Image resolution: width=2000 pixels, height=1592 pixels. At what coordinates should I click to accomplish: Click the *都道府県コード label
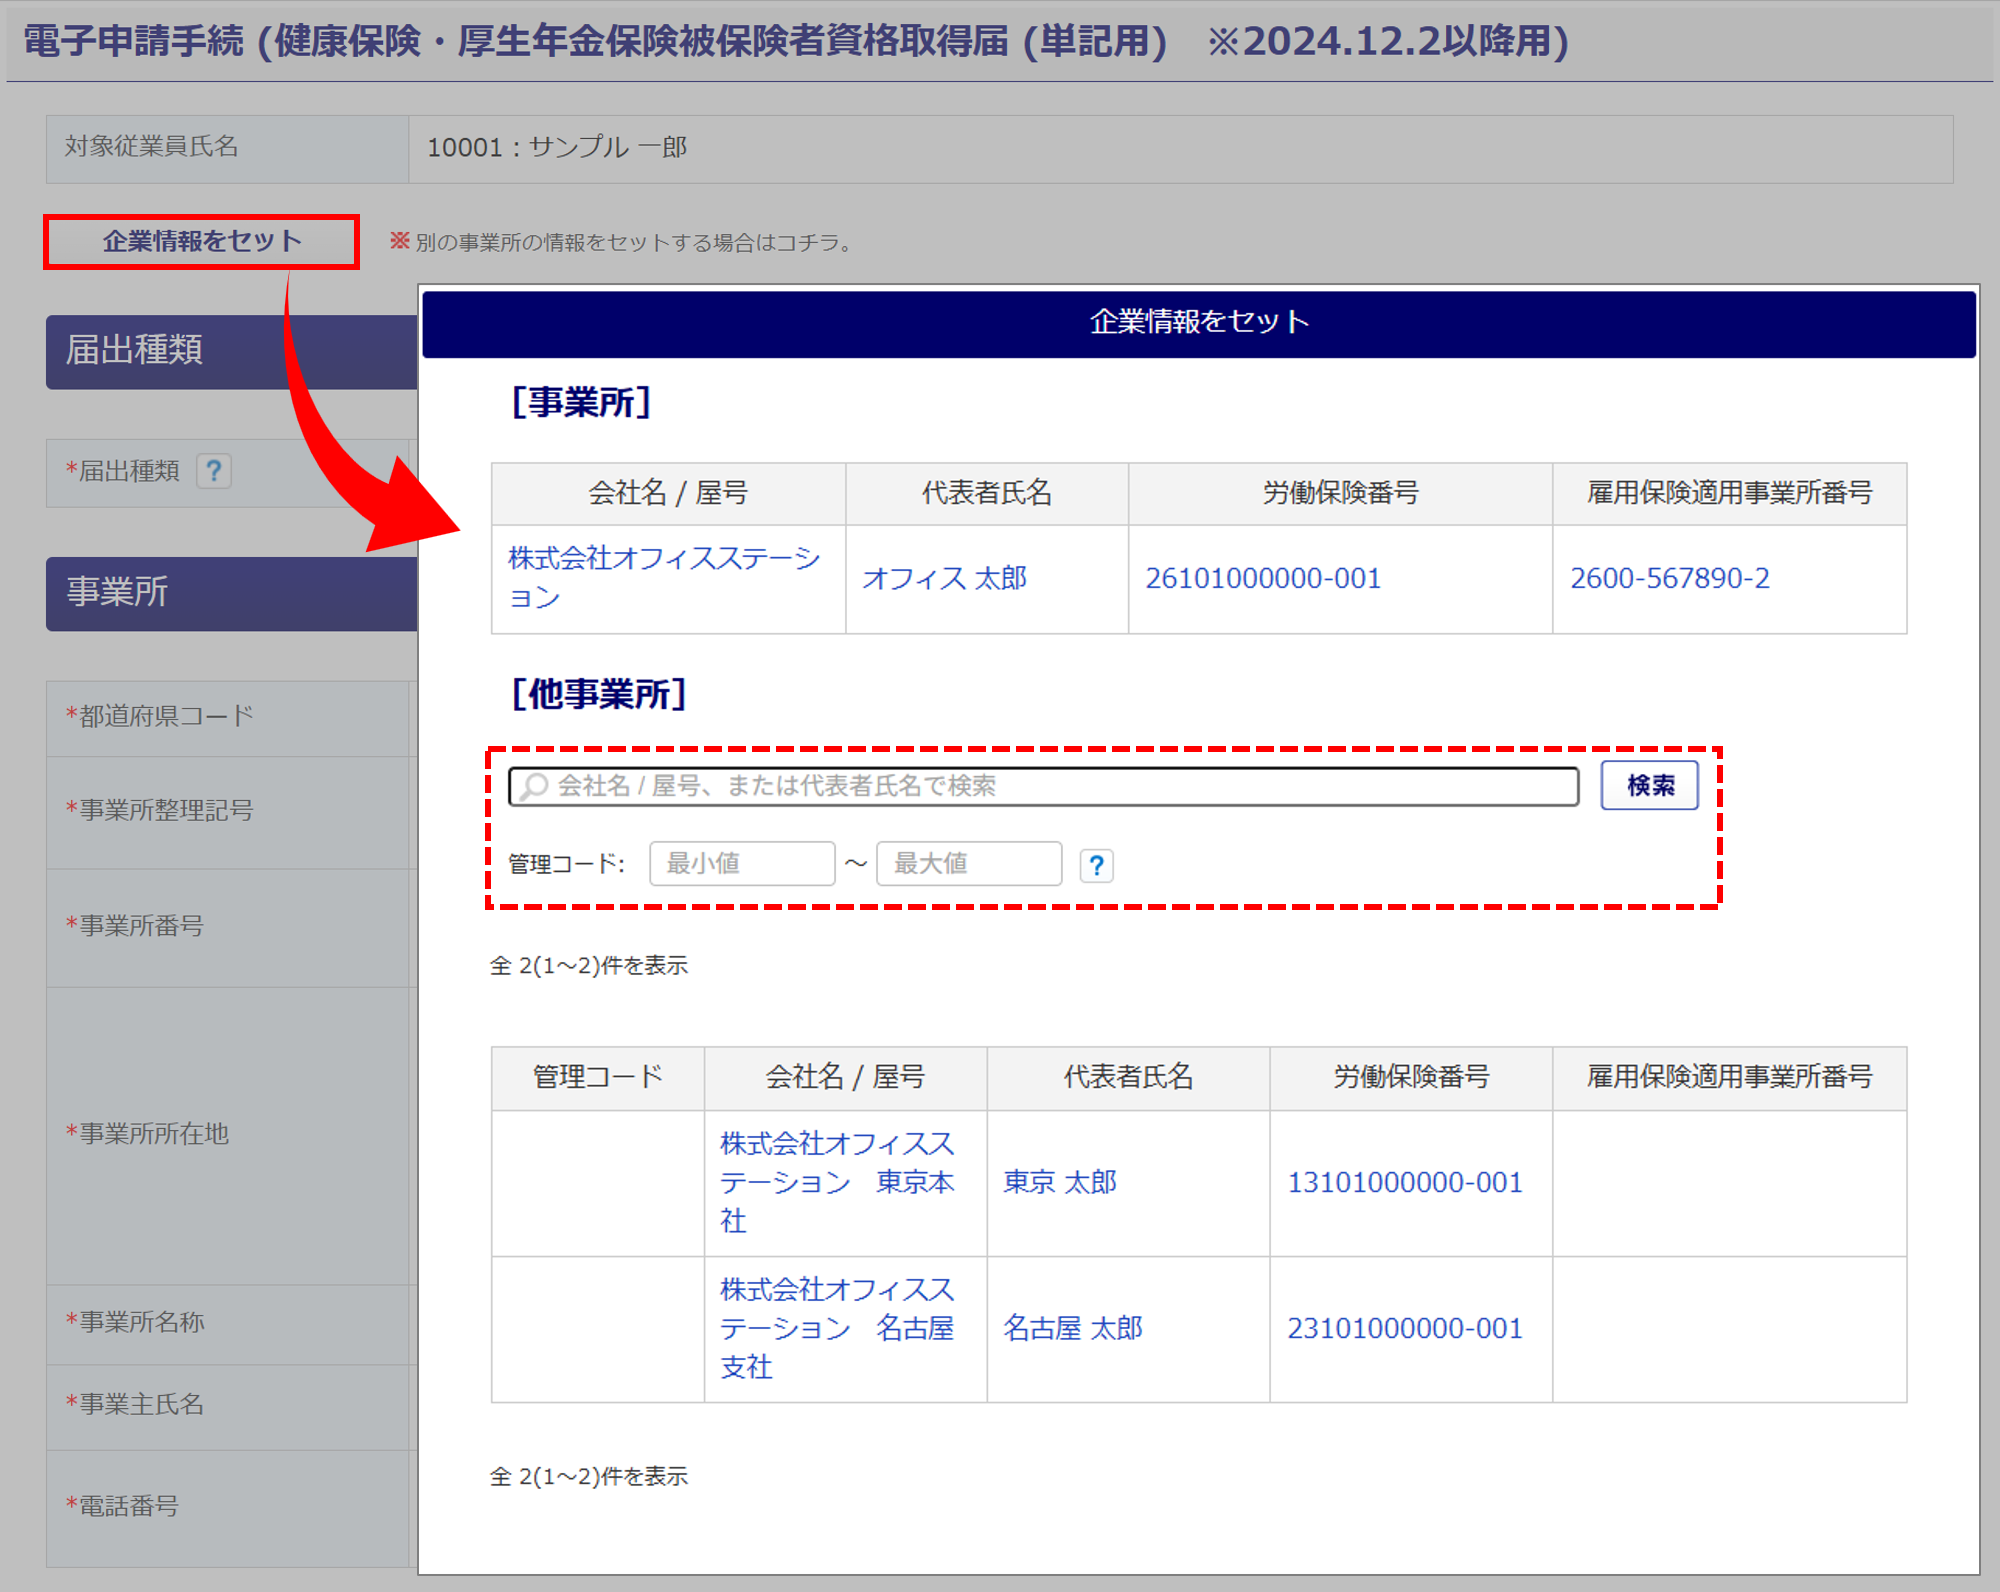[160, 716]
